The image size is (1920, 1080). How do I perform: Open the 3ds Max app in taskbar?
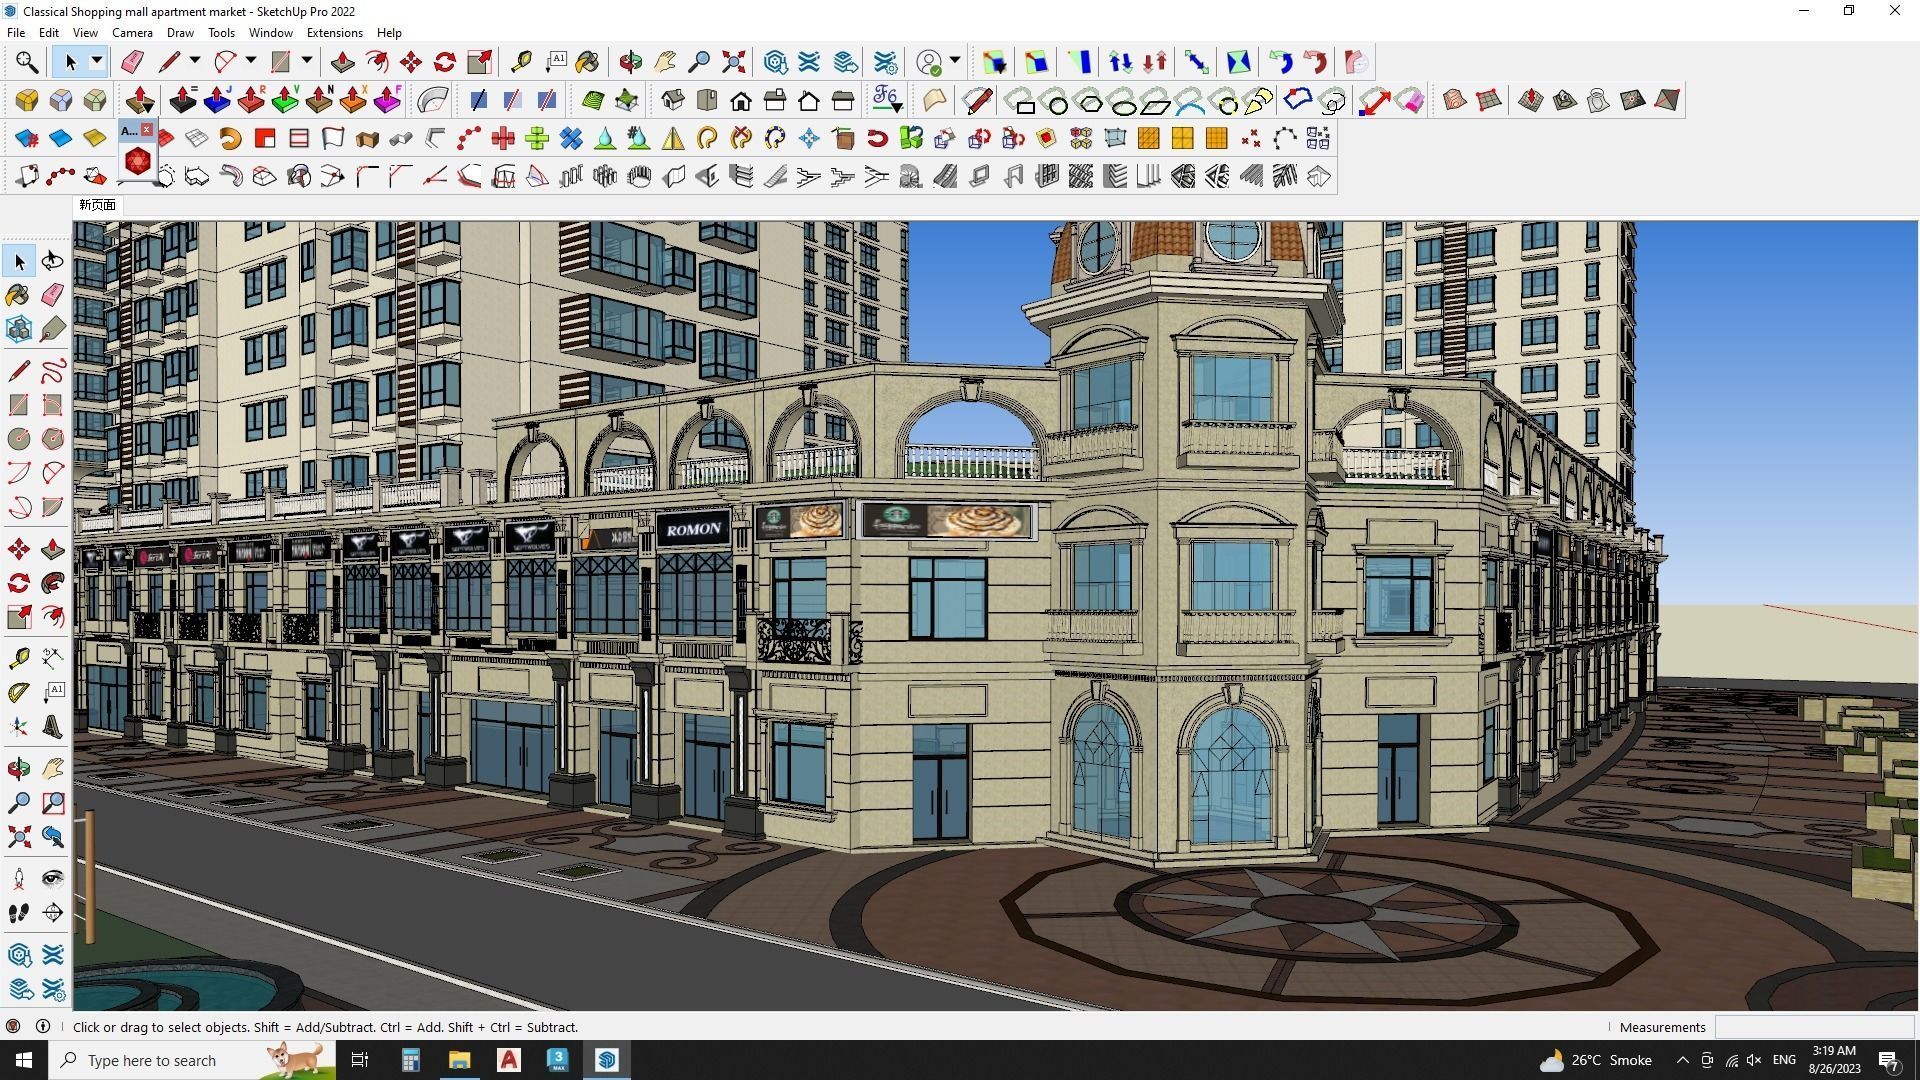[x=558, y=1060]
